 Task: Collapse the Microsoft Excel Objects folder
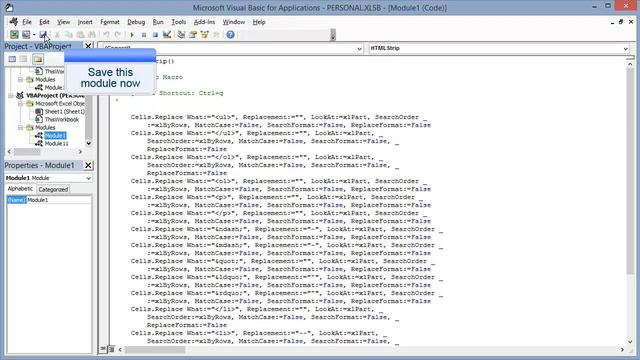click(x=20, y=104)
